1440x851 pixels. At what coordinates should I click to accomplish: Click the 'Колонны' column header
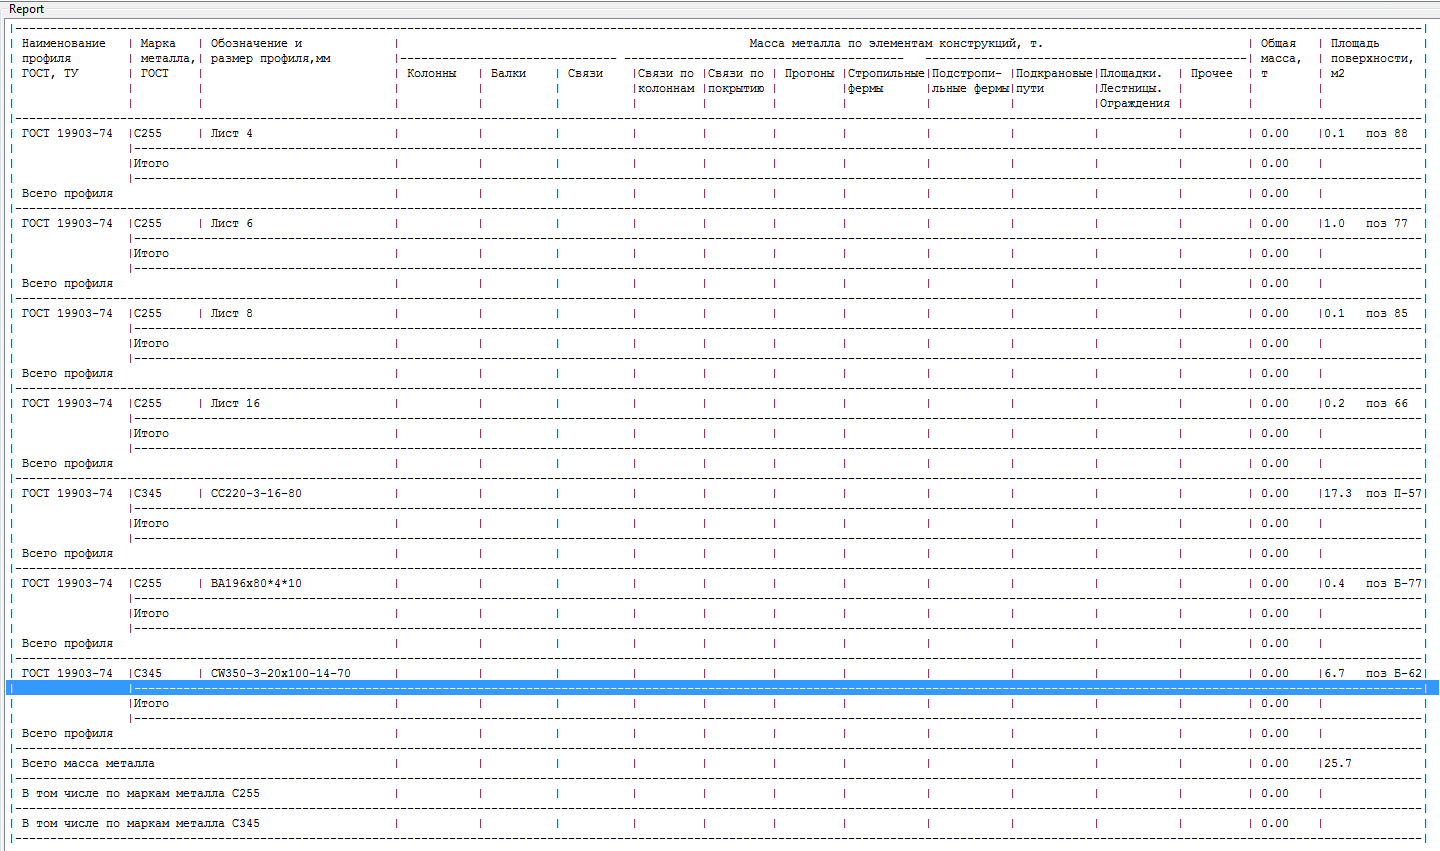pyautogui.click(x=432, y=73)
